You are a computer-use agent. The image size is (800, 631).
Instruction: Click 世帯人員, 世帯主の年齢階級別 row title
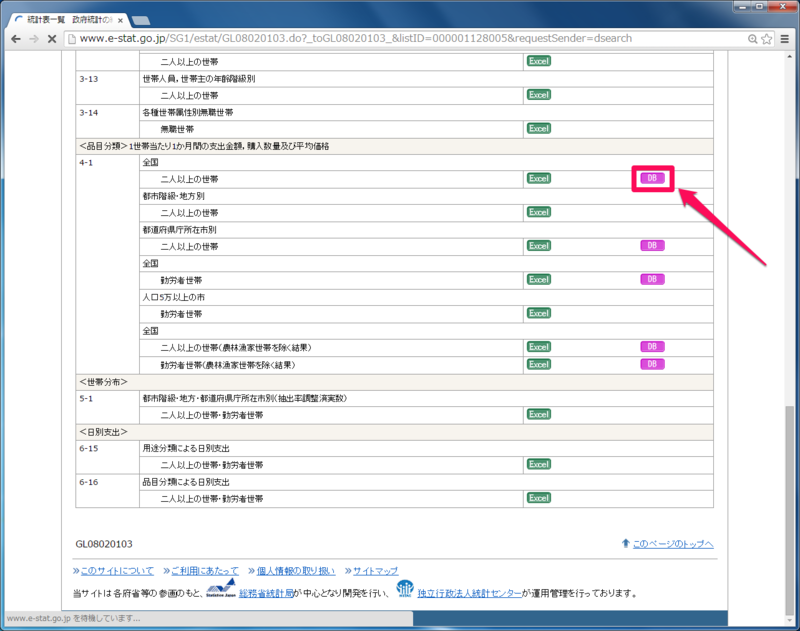tap(199, 79)
